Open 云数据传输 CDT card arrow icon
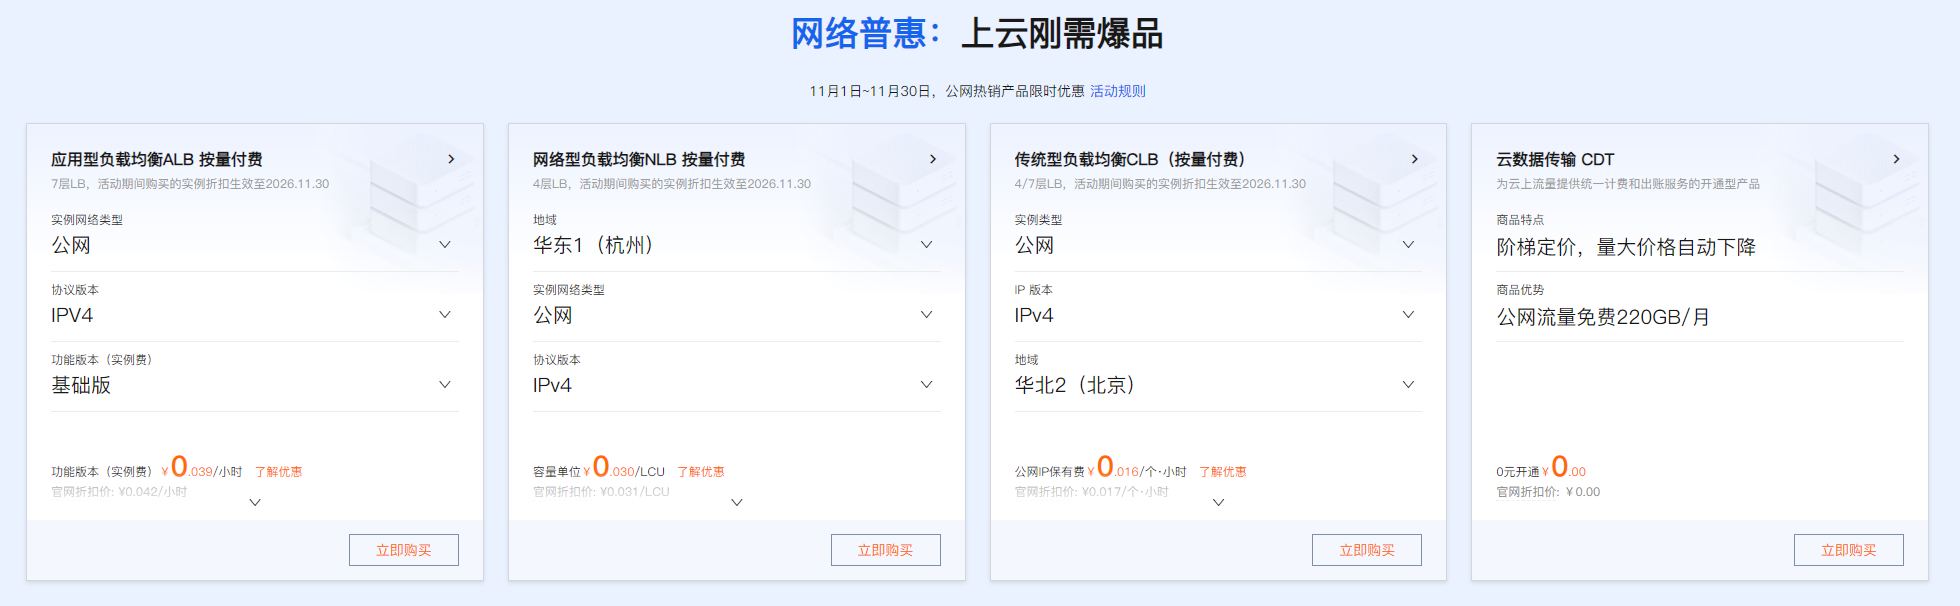The width and height of the screenshot is (1960, 606). pyautogui.click(x=1896, y=159)
